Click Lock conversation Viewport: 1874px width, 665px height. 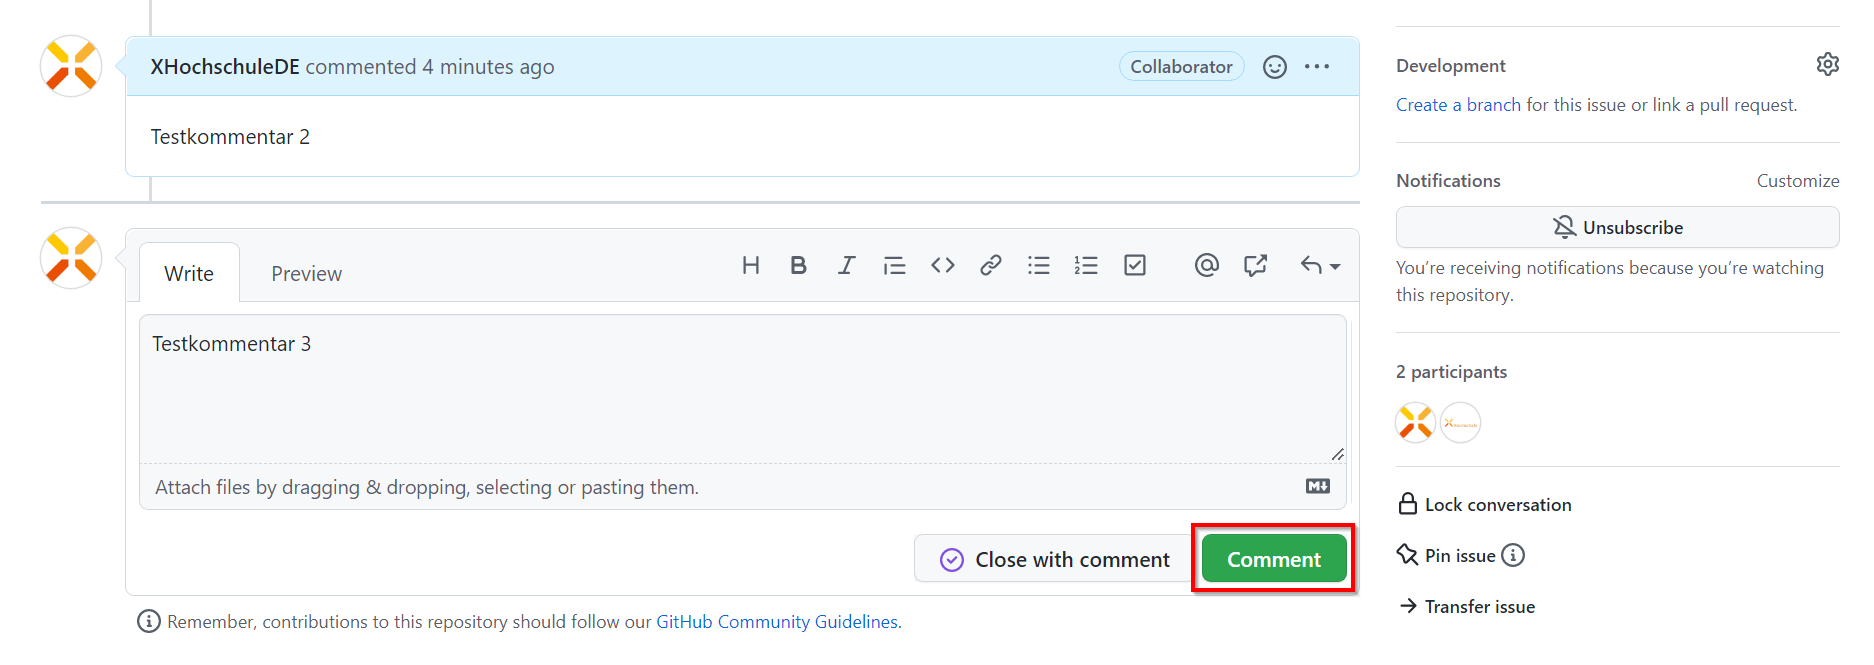tap(1485, 504)
